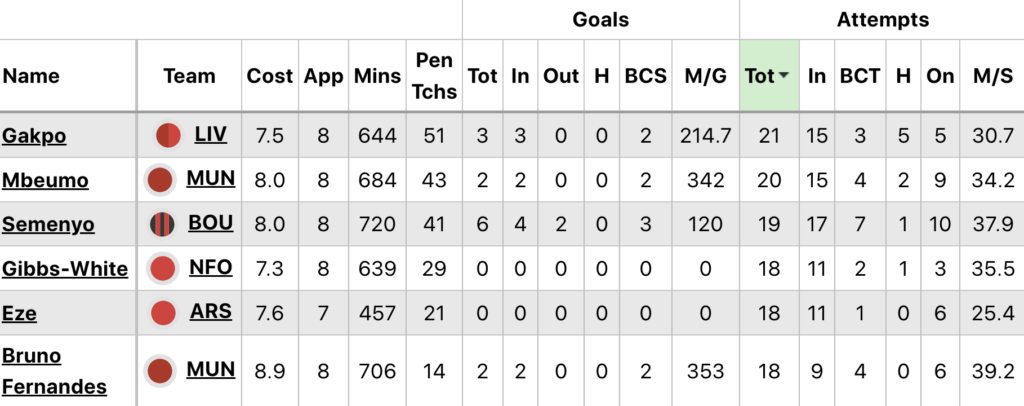Click the Nottingham Forest badge icon
Image resolution: width=1024 pixels, height=406 pixels.
point(161,268)
